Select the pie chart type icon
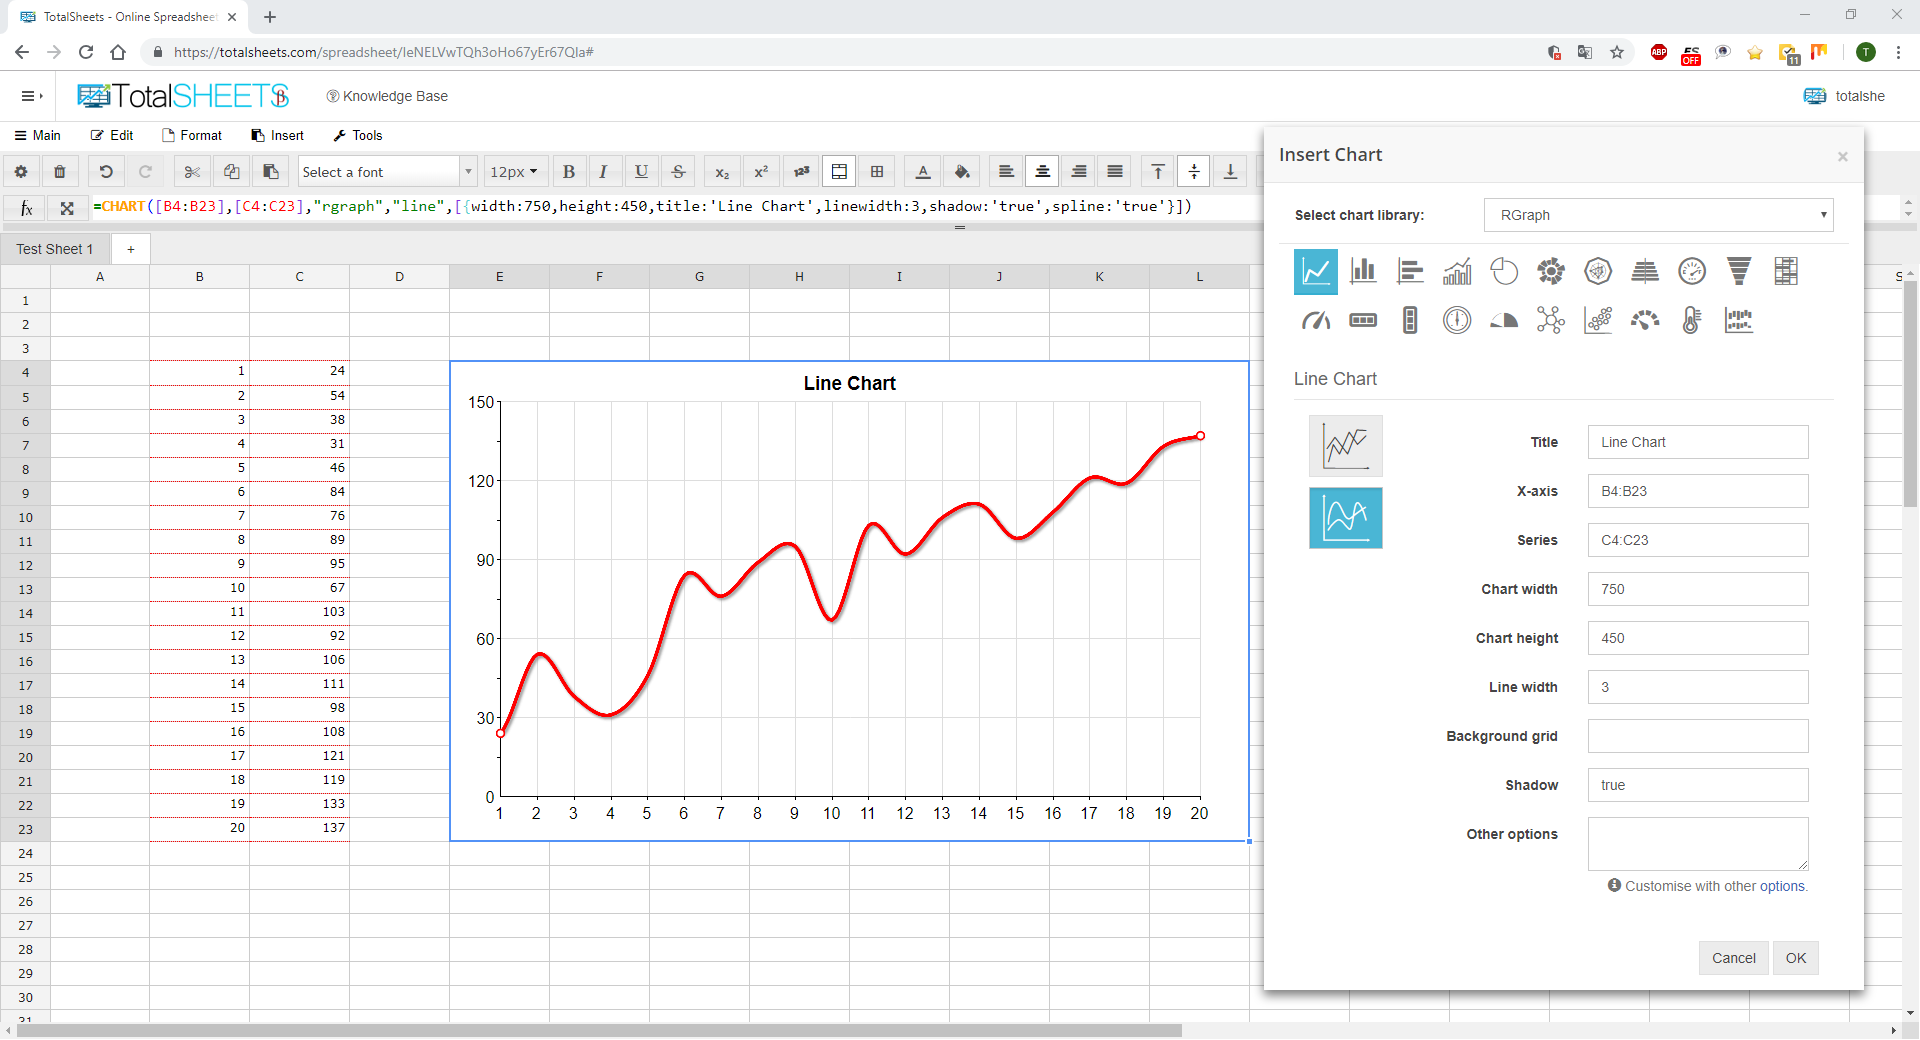This screenshot has width=1920, height=1040. click(1504, 271)
